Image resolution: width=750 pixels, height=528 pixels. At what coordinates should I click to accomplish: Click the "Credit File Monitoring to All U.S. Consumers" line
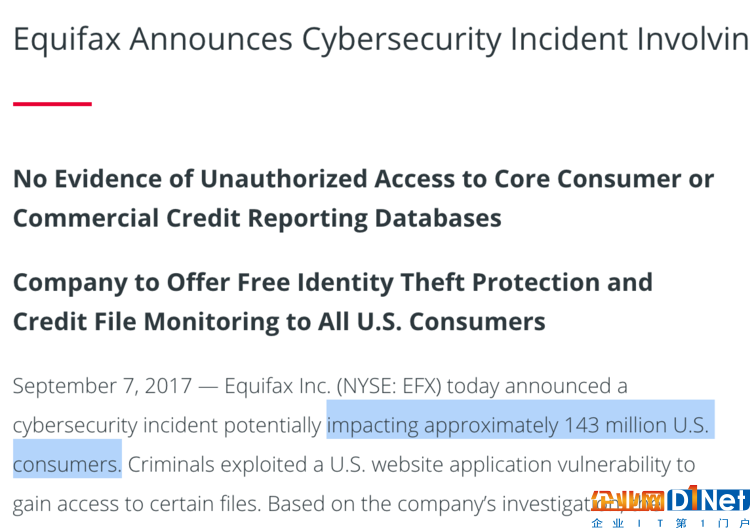279,321
